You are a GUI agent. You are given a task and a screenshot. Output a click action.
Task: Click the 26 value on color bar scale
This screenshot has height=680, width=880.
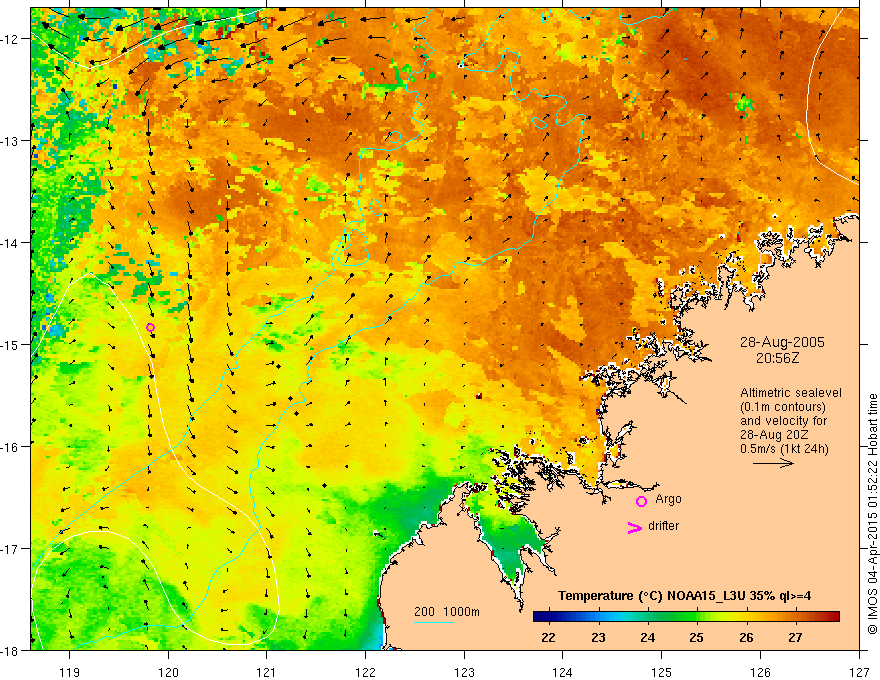746,638
